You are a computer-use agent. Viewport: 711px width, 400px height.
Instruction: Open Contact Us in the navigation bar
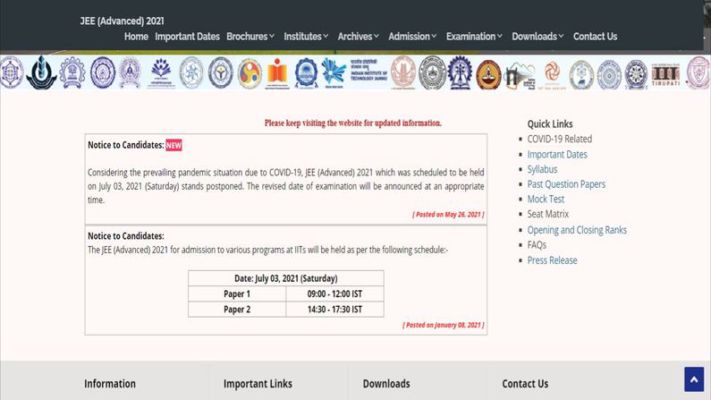pyautogui.click(x=595, y=36)
